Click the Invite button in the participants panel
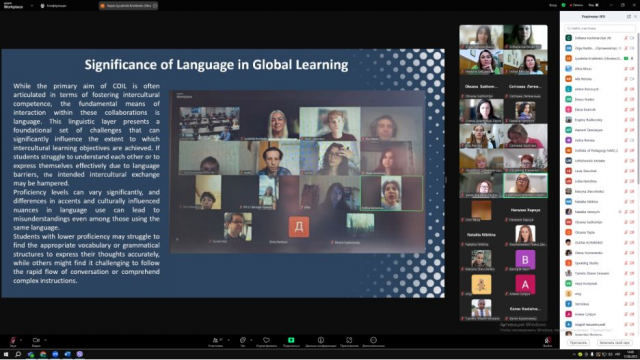 (578, 343)
